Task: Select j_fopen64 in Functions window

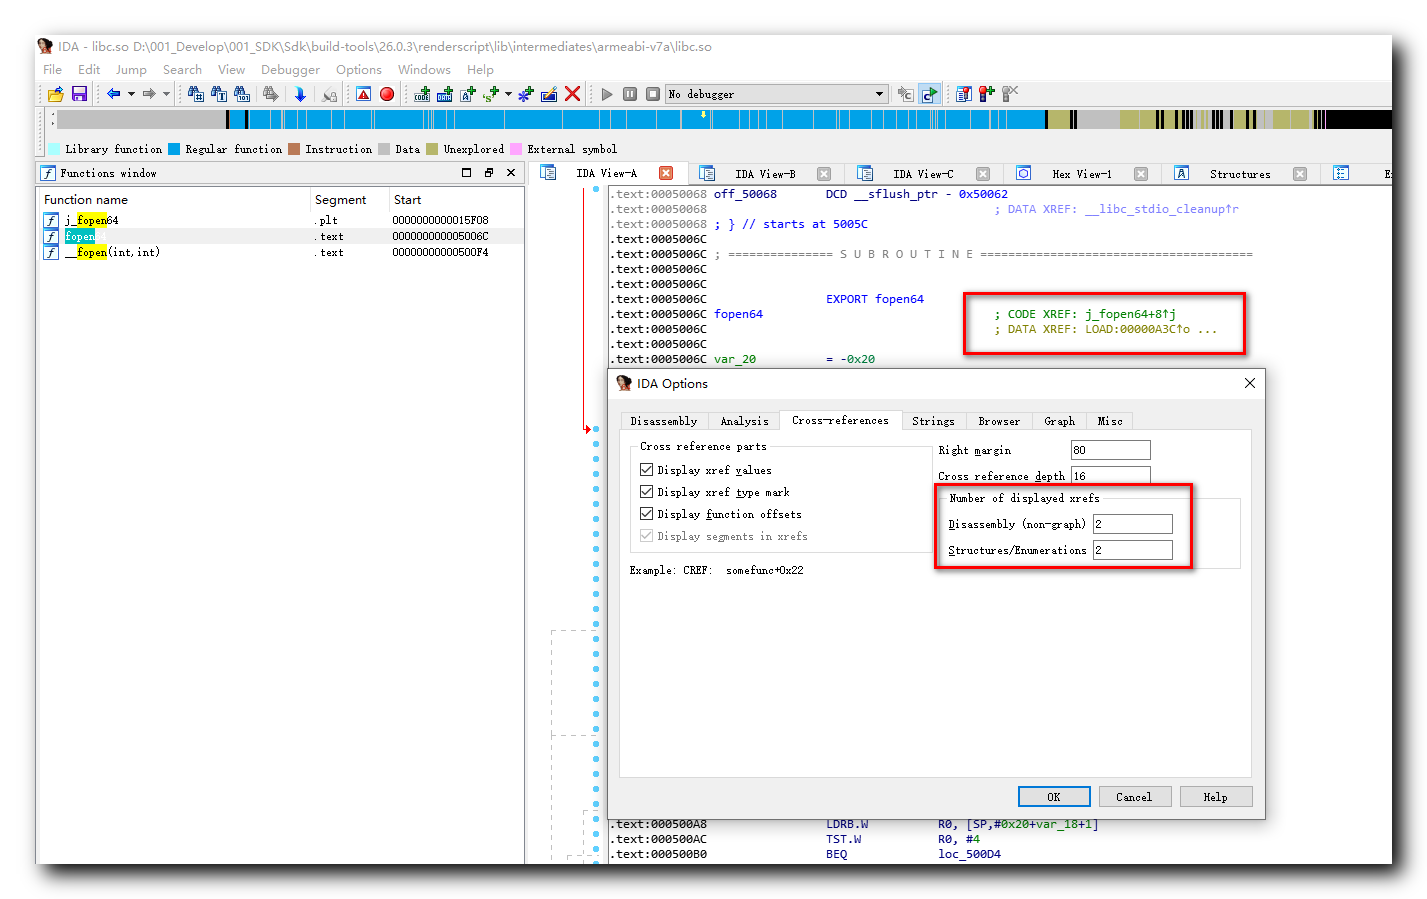Action: tap(281, 220)
